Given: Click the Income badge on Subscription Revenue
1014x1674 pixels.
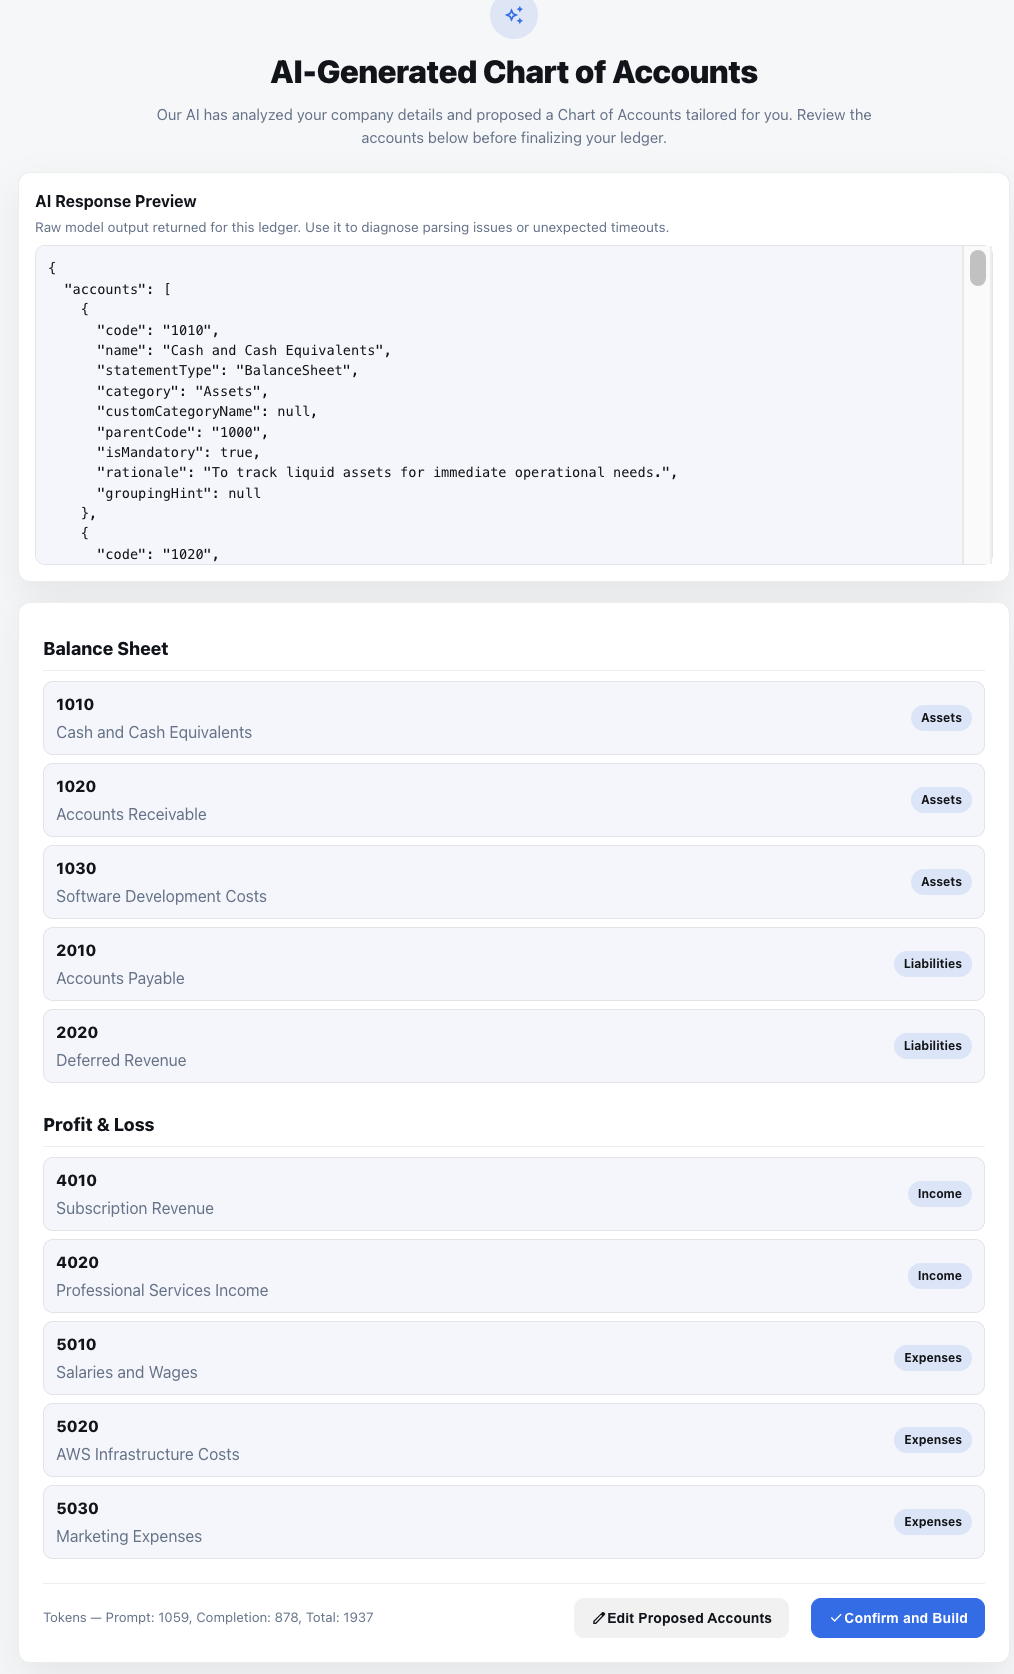Looking at the screenshot, I should pyautogui.click(x=939, y=1194).
